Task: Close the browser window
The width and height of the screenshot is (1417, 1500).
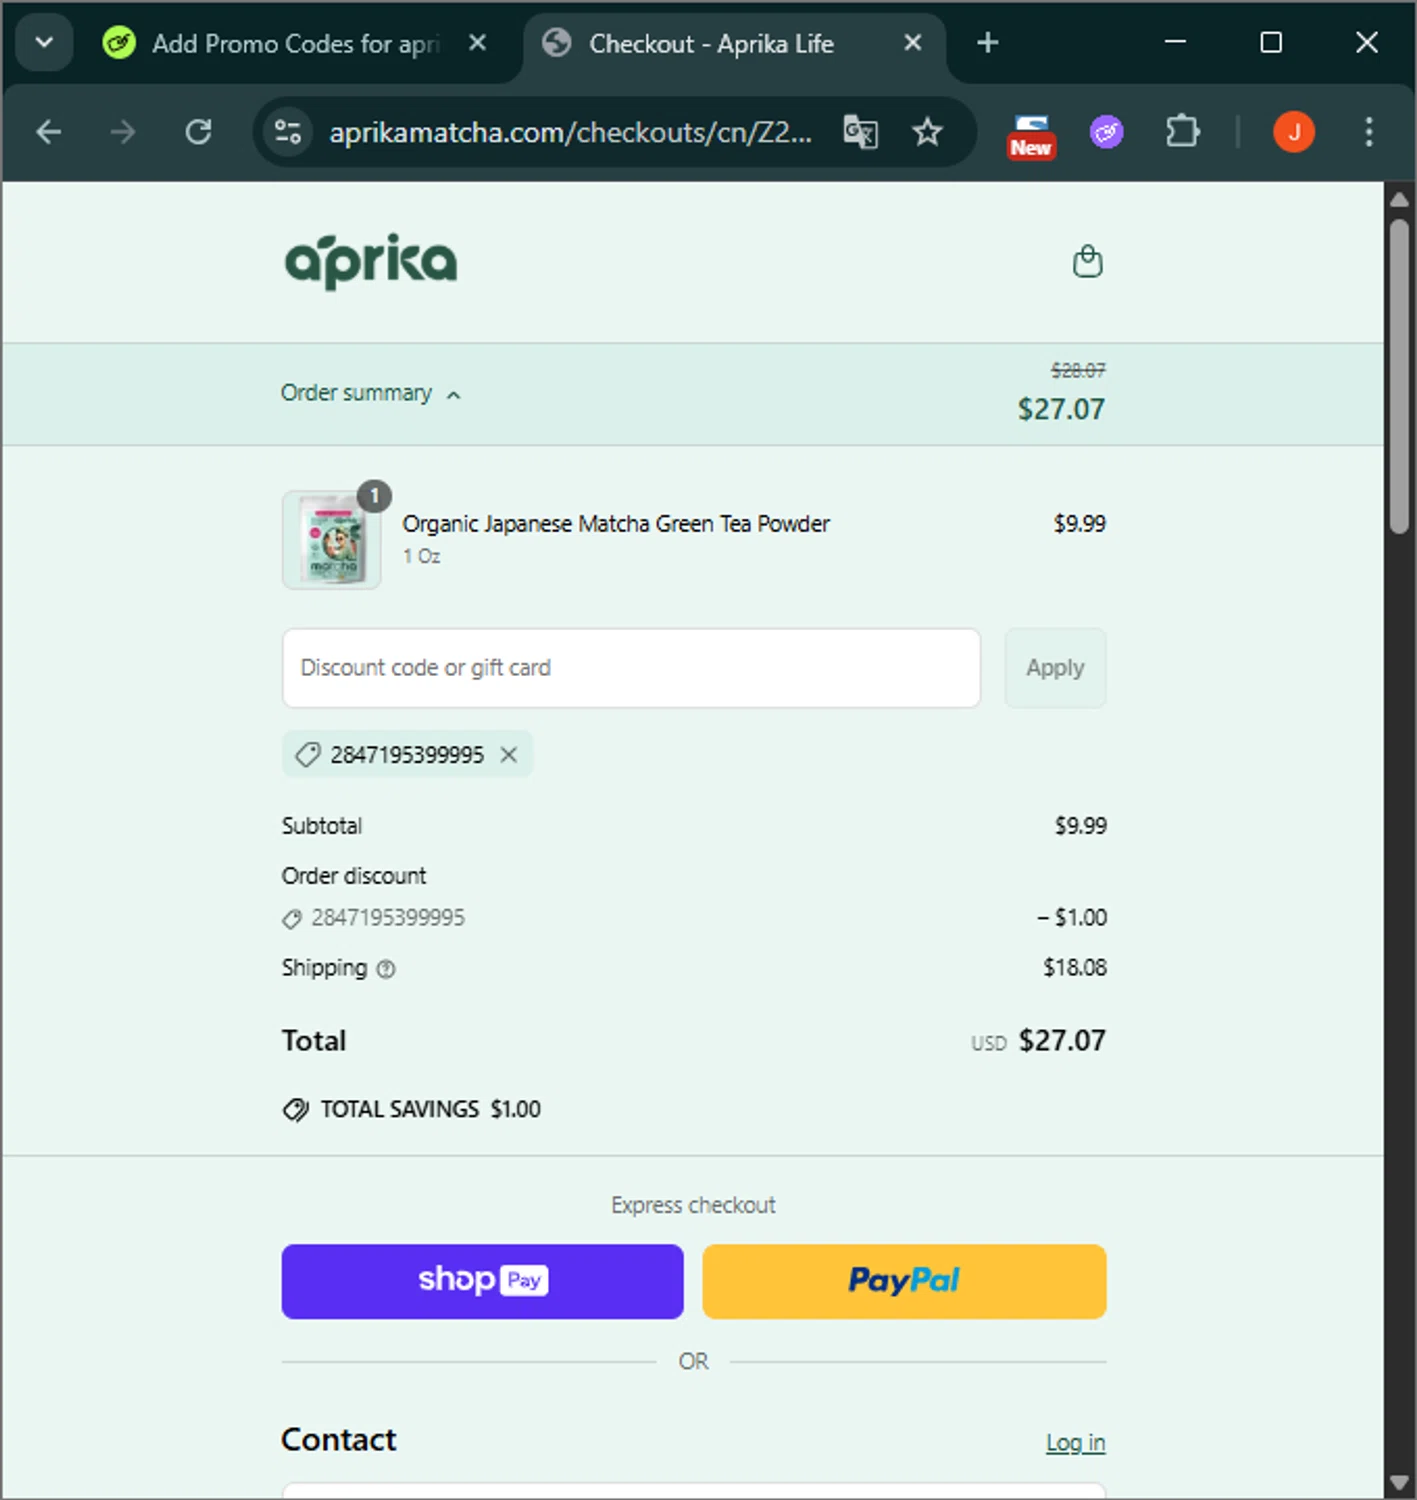Action: coord(1366,42)
